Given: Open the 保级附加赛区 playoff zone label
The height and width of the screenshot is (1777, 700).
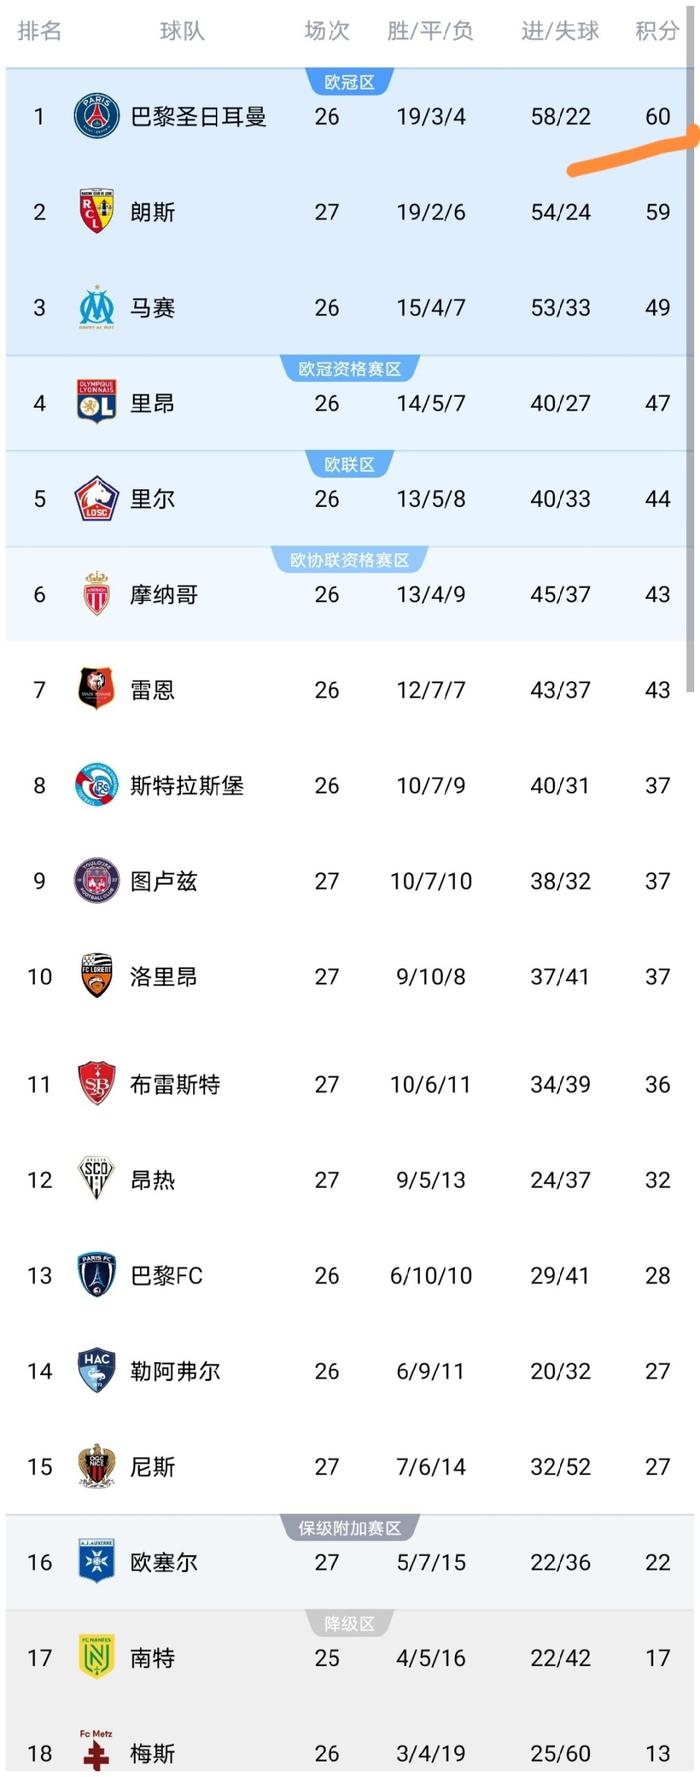Looking at the screenshot, I should point(349,1527).
